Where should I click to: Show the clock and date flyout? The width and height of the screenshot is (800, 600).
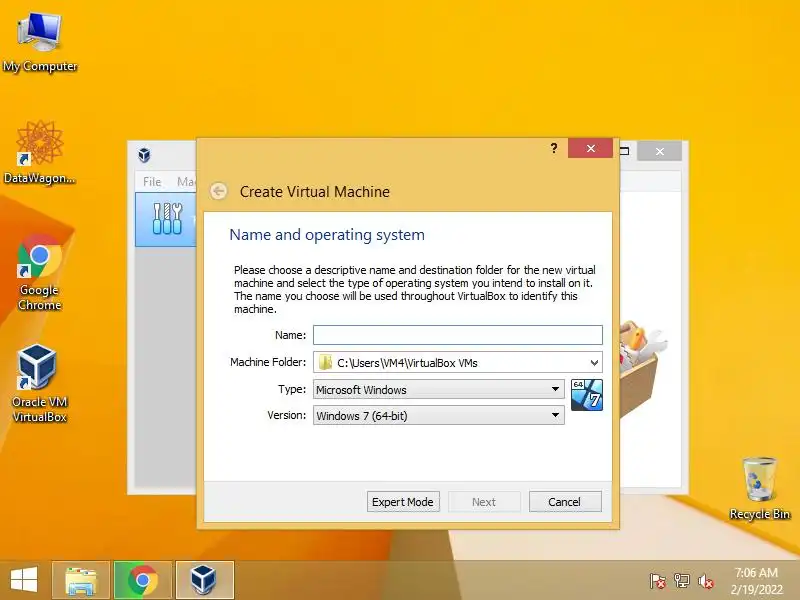tap(756, 581)
